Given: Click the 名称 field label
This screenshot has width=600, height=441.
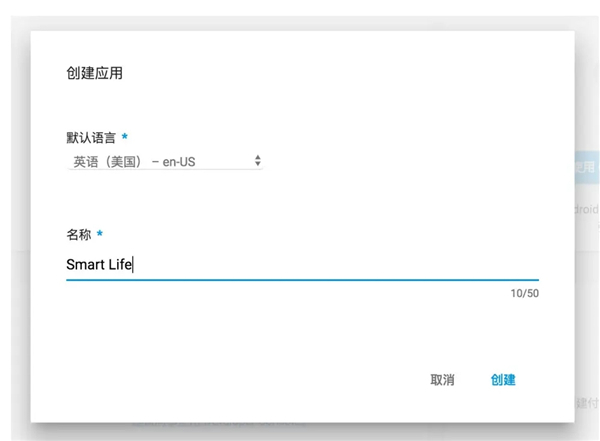Looking at the screenshot, I should tap(78, 235).
